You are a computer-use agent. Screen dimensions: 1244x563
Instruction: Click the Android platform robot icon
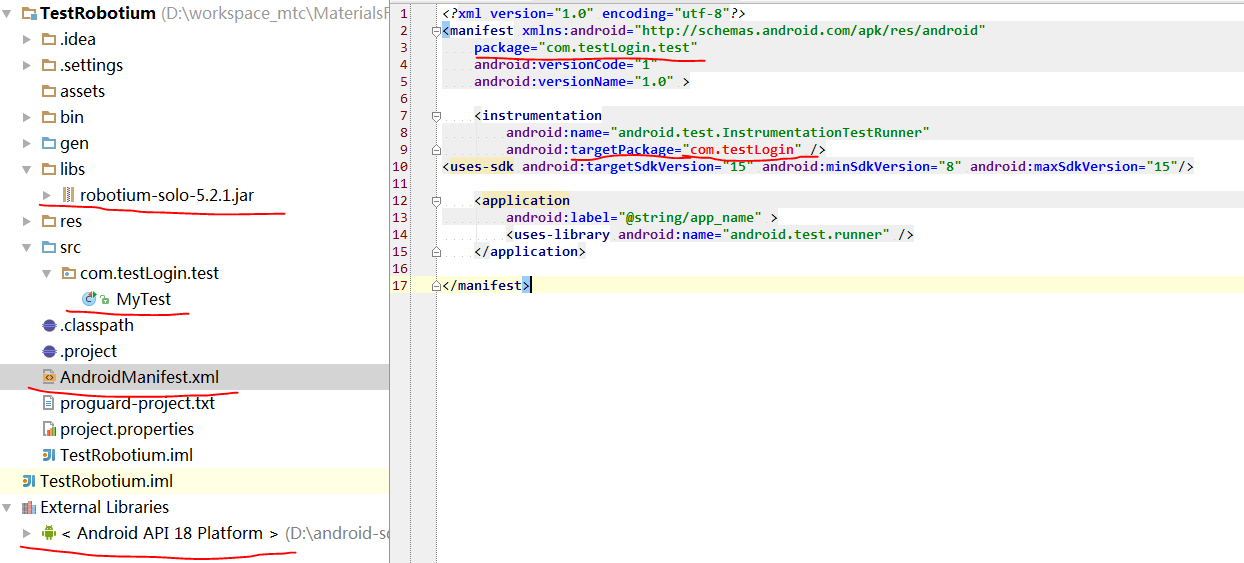point(48,534)
